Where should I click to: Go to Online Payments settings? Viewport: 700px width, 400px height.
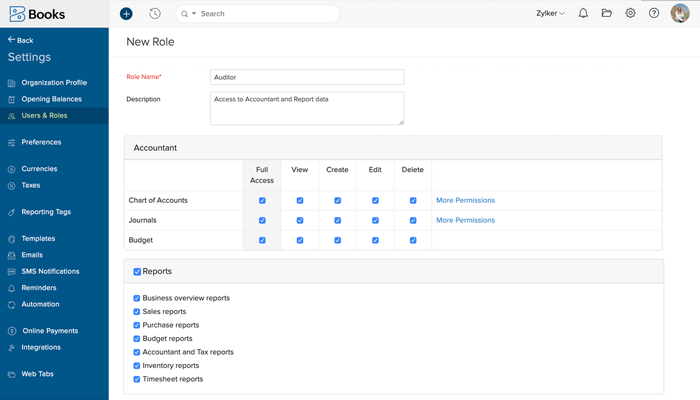(49, 331)
